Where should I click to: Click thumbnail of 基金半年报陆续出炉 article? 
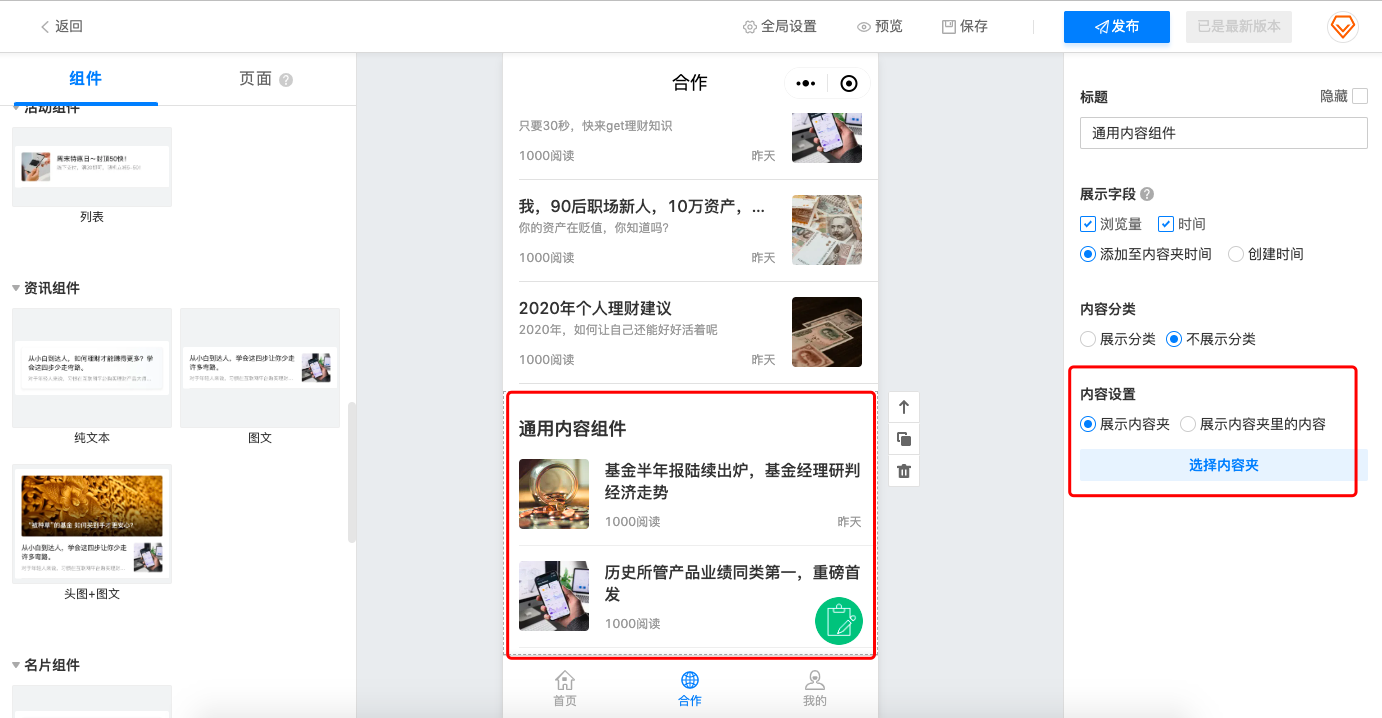click(x=554, y=494)
